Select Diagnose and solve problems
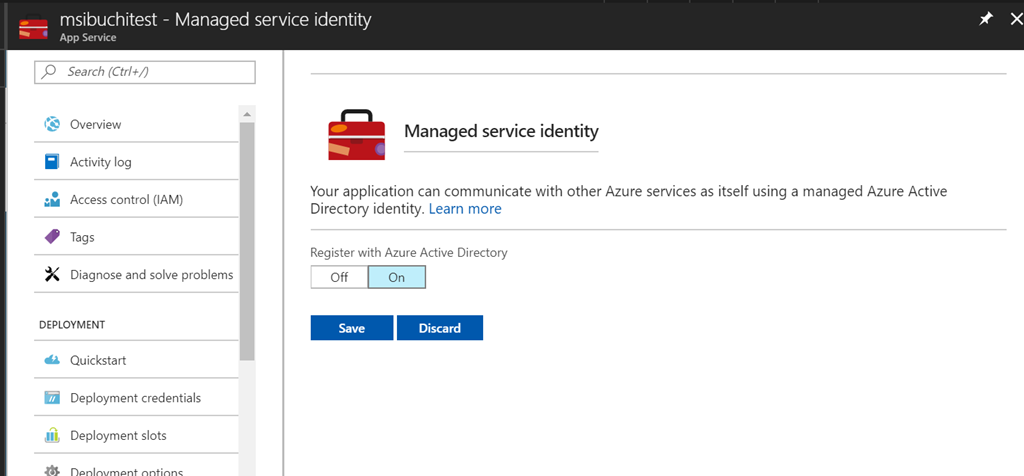Screen dimensions: 1024x476 pyautogui.click(x=151, y=275)
